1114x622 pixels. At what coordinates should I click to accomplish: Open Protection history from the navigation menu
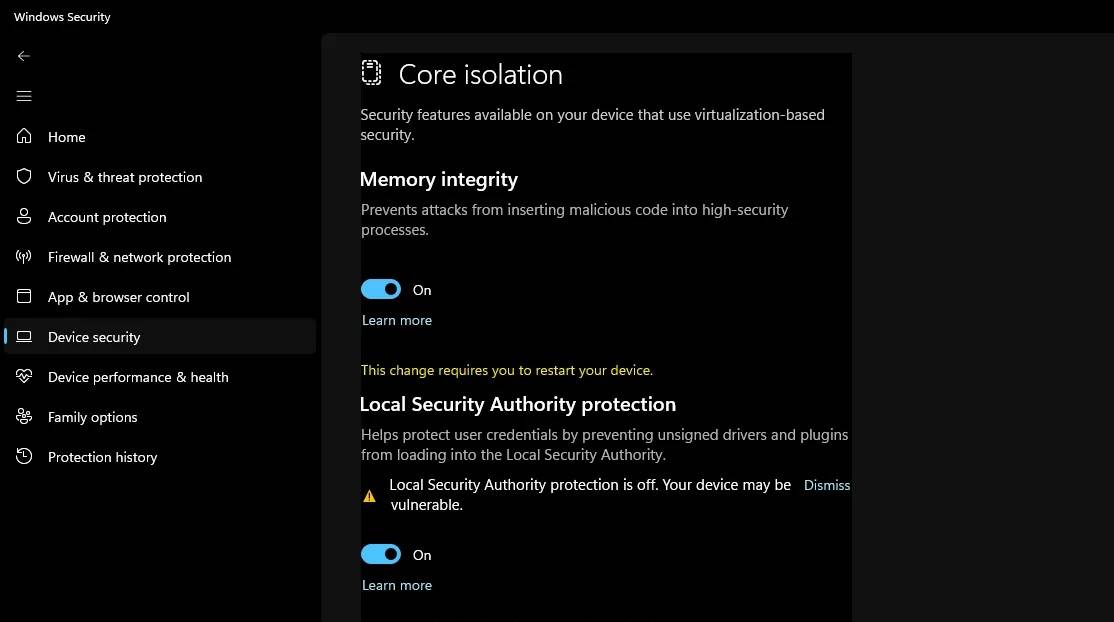point(102,456)
